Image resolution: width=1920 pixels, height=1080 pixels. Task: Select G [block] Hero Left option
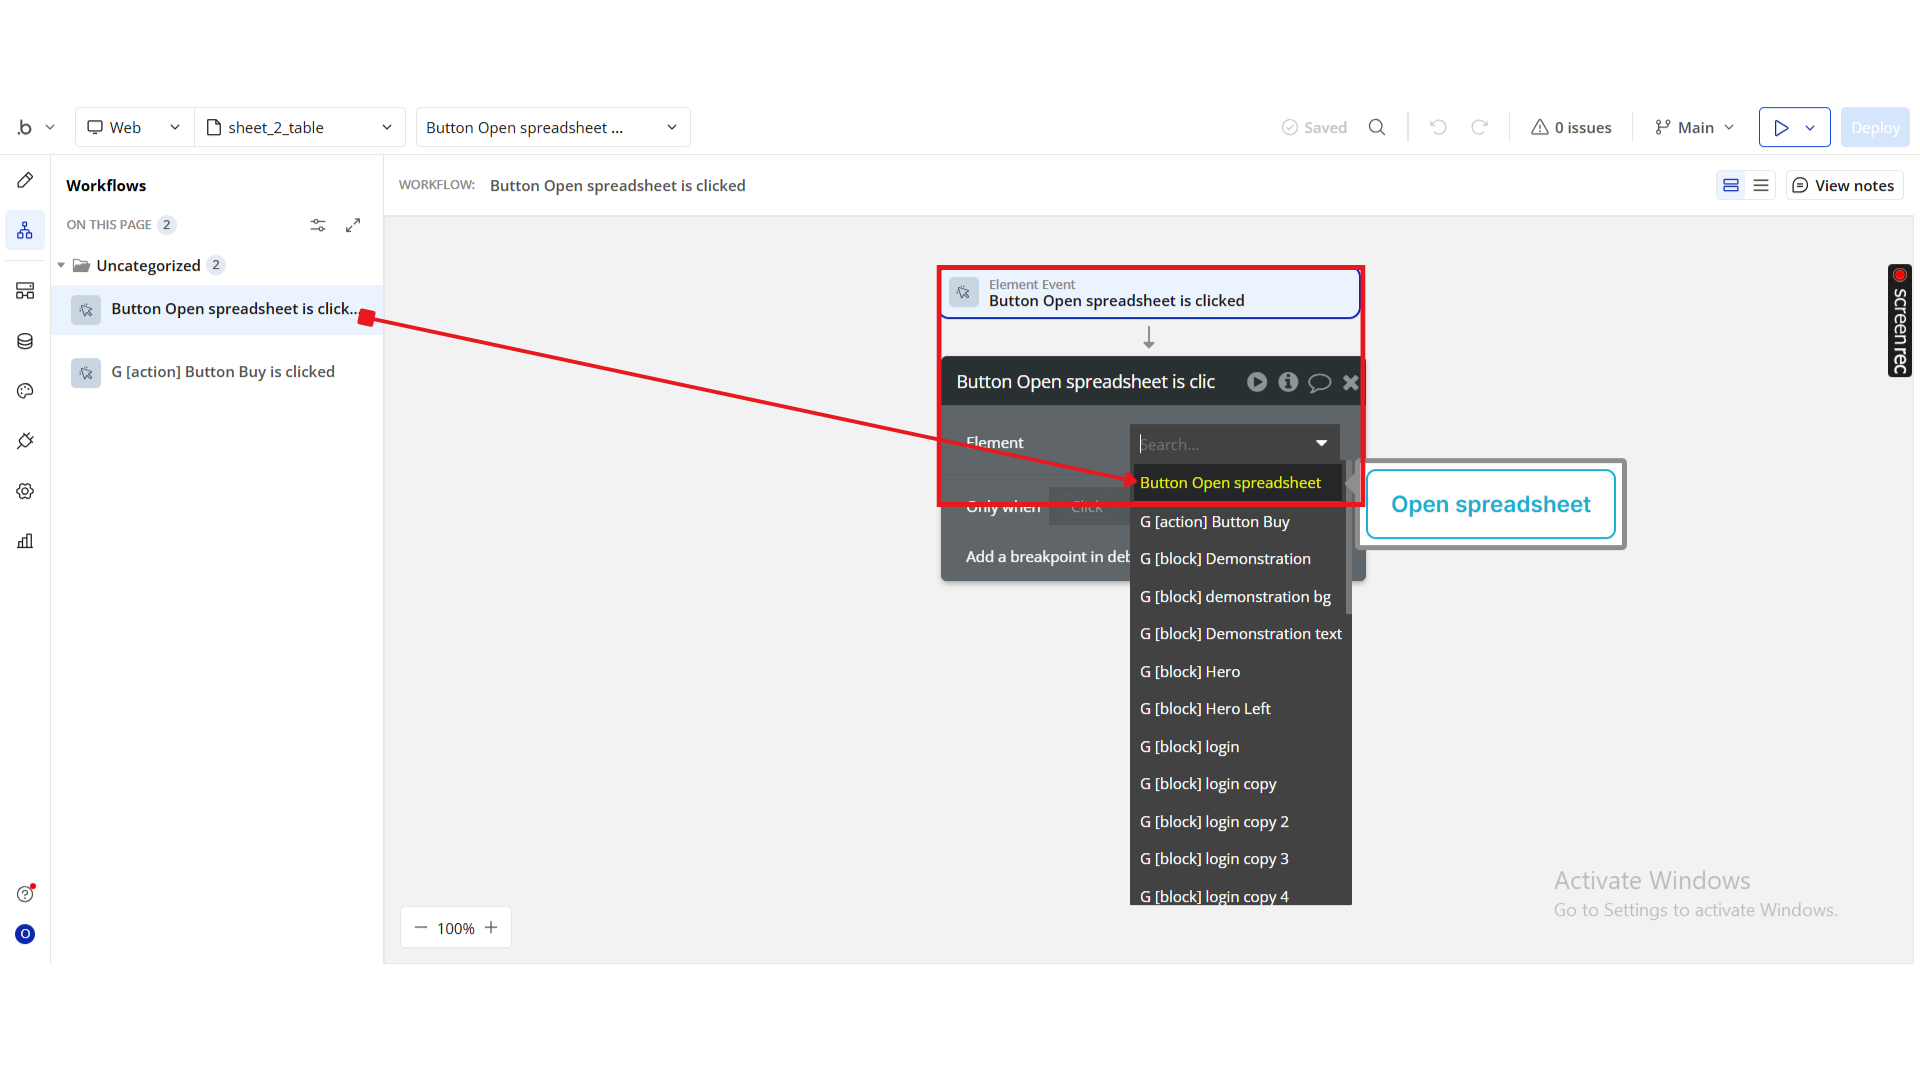pos(1205,709)
